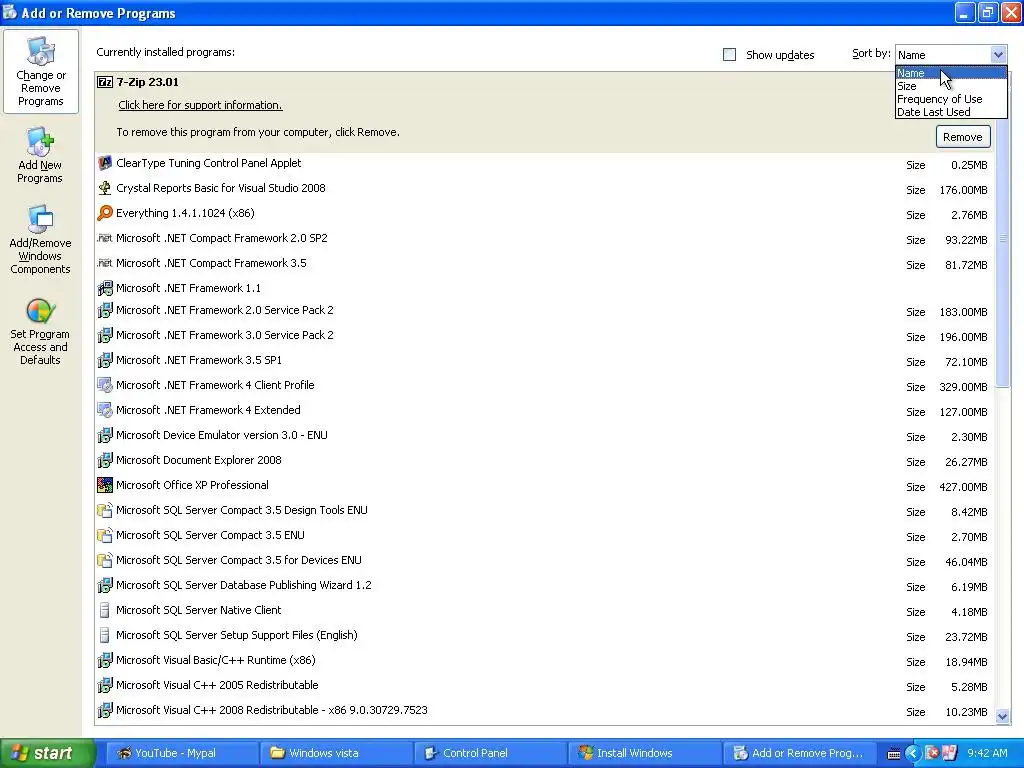Click .NET Compact Framework 2.0 SP2 icon
The image size is (1024, 768).
(x=104, y=238)
